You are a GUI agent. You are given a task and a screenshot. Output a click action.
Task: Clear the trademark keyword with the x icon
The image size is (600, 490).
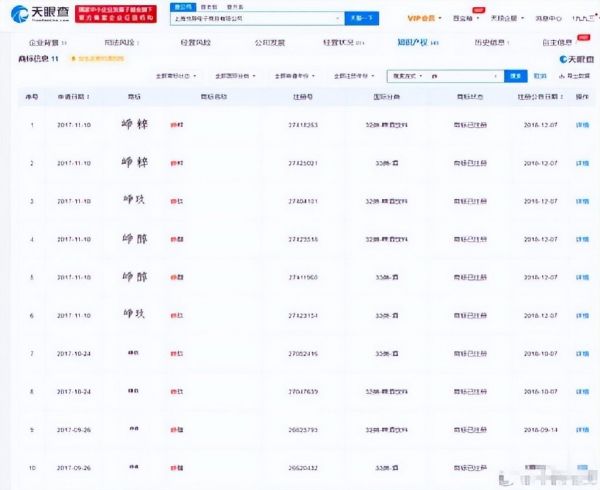(x=496, y=76)
